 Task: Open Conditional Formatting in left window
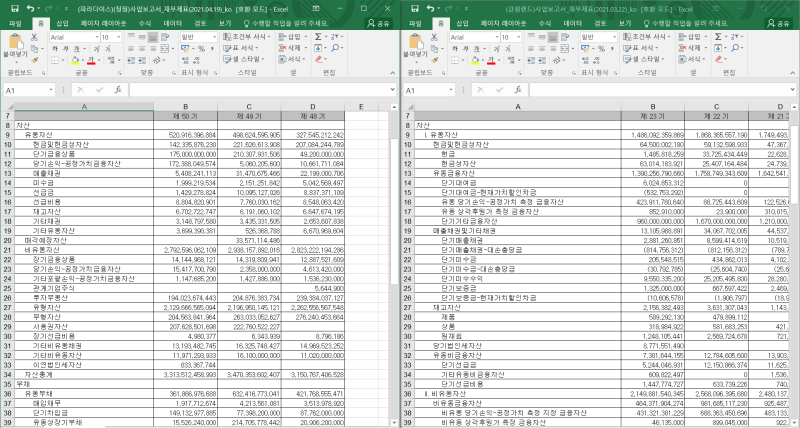(x=247, y=37)
